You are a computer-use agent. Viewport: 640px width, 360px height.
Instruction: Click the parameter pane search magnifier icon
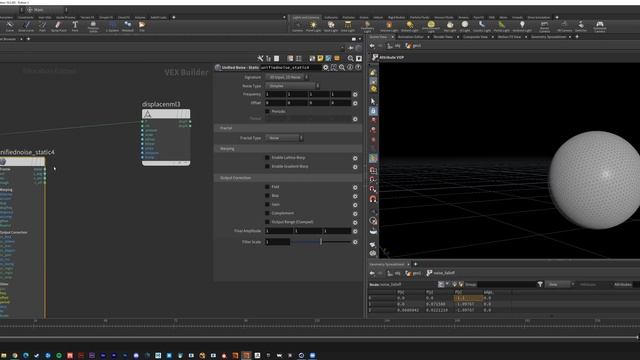tap(342, 67)
